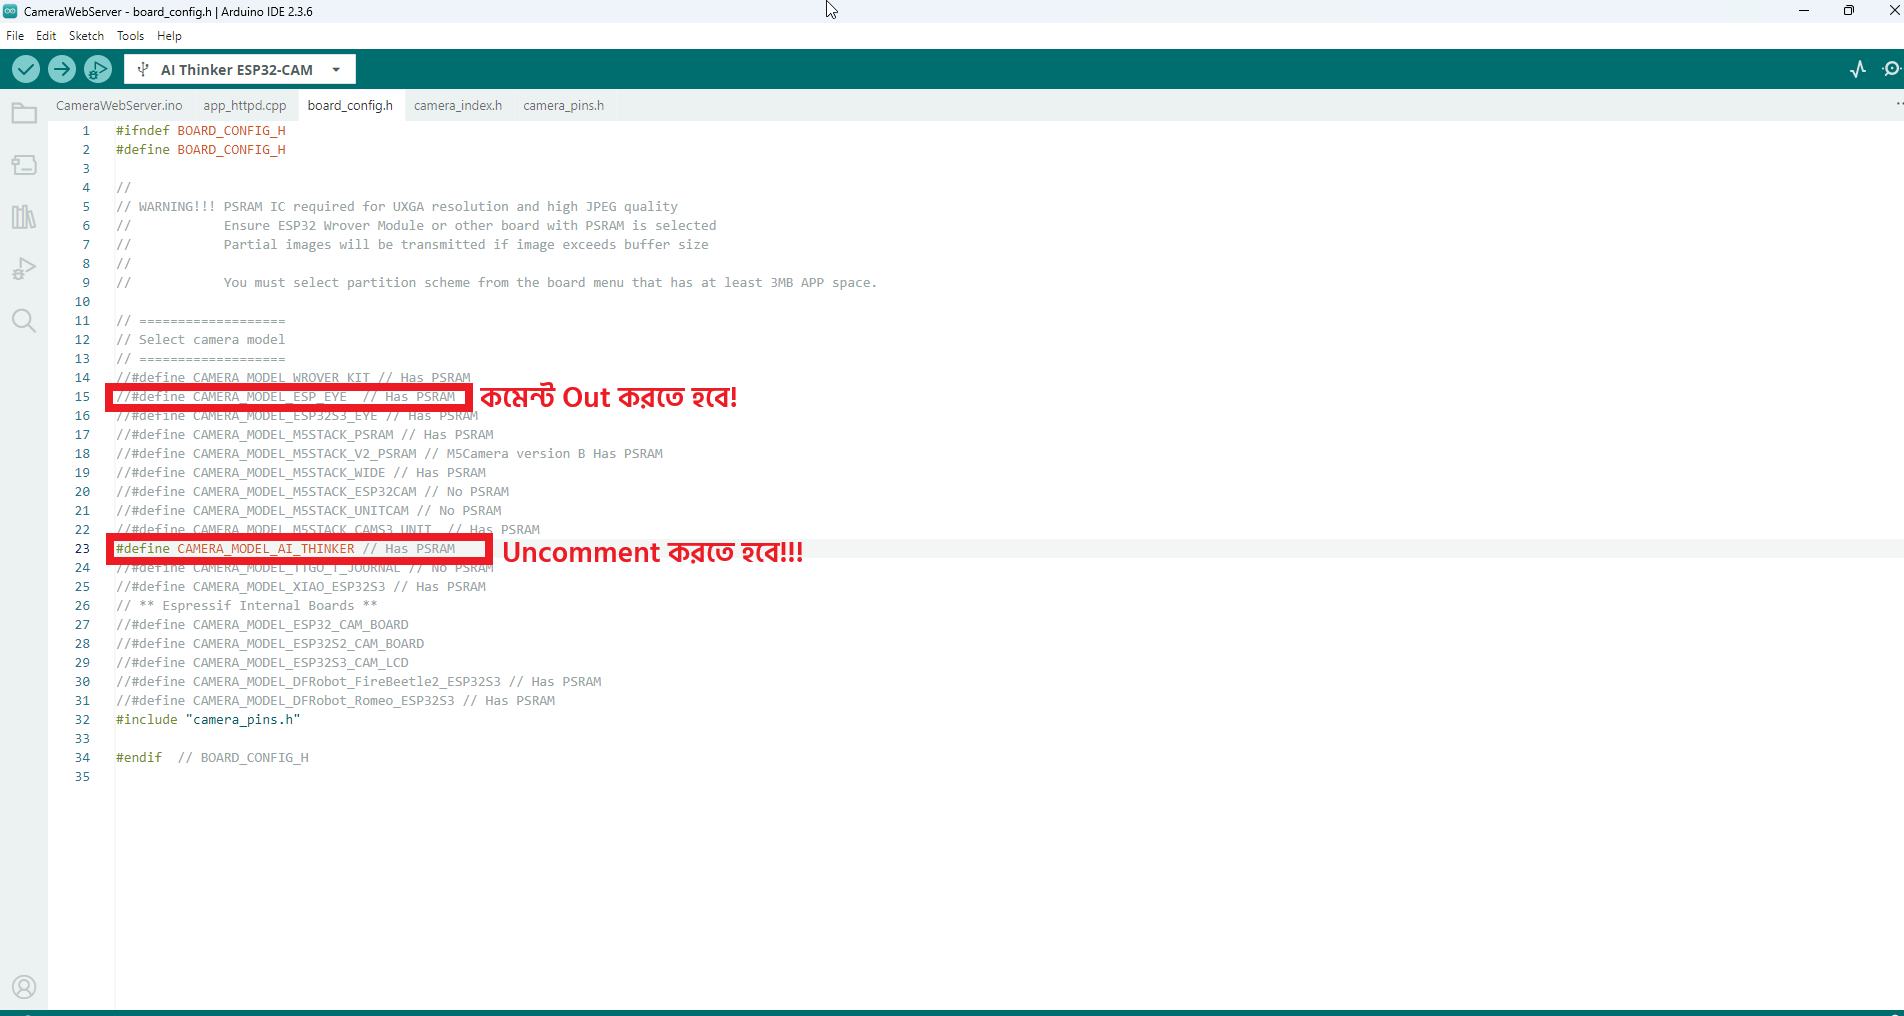Open the Sketch menu
This screenshot has height=1016, width=1904.
86,36
